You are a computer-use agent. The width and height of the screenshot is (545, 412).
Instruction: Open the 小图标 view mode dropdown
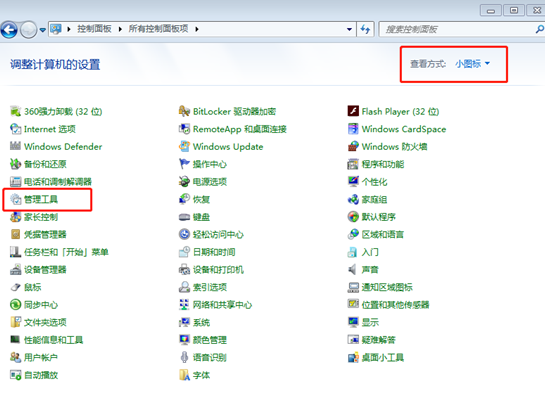pyautogui.click(x=472, y=64)
